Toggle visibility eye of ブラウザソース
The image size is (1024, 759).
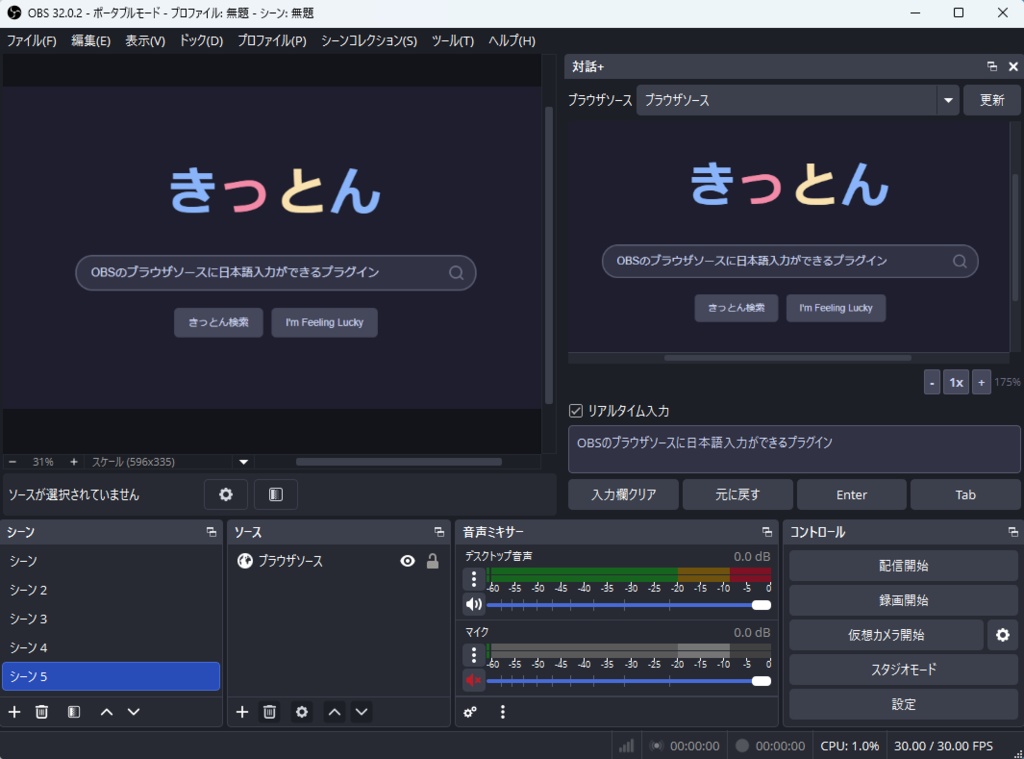pos(407,561)
